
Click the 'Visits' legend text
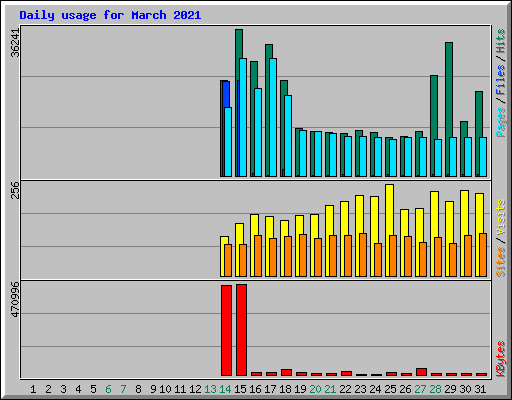click(500, 218)
